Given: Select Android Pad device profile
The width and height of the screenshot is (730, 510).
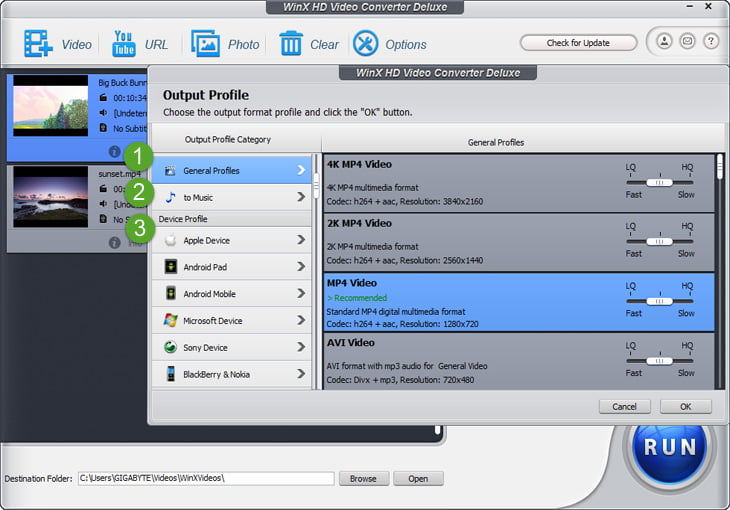Looking at the screenshot, I should pos(231,267).
